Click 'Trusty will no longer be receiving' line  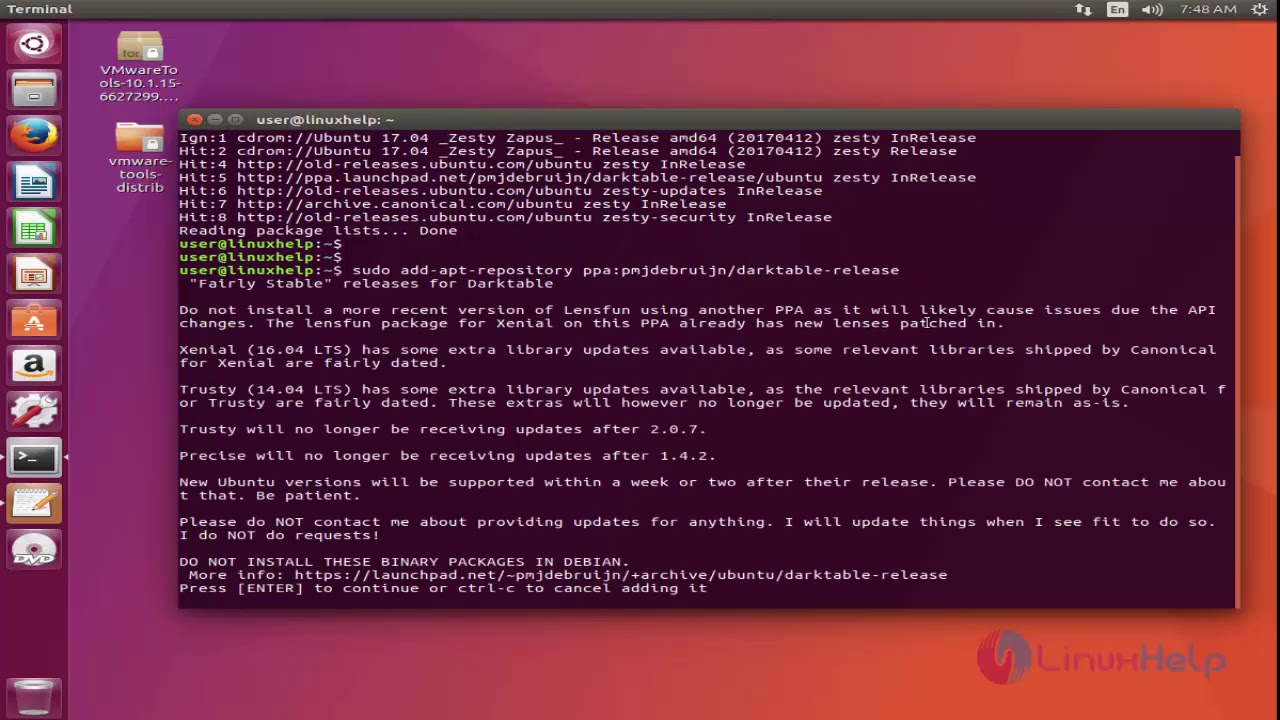(x=443, y=429)
